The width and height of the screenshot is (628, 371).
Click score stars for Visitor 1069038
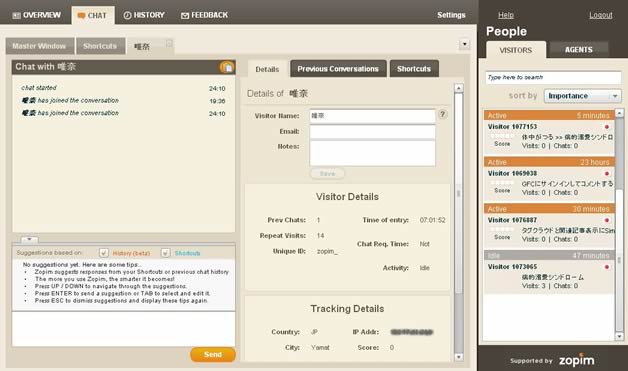click(x=502, y=183)
